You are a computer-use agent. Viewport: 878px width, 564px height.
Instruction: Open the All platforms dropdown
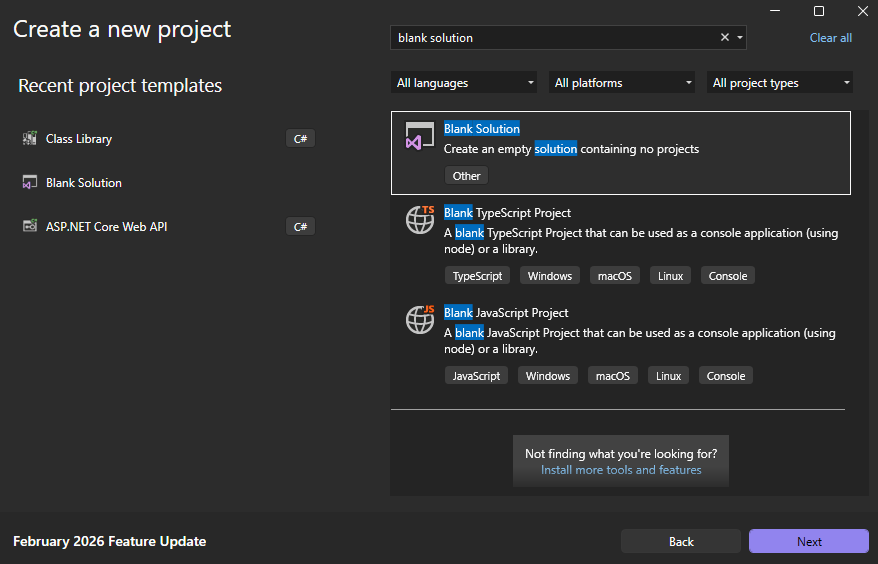(x=622, y=83)
